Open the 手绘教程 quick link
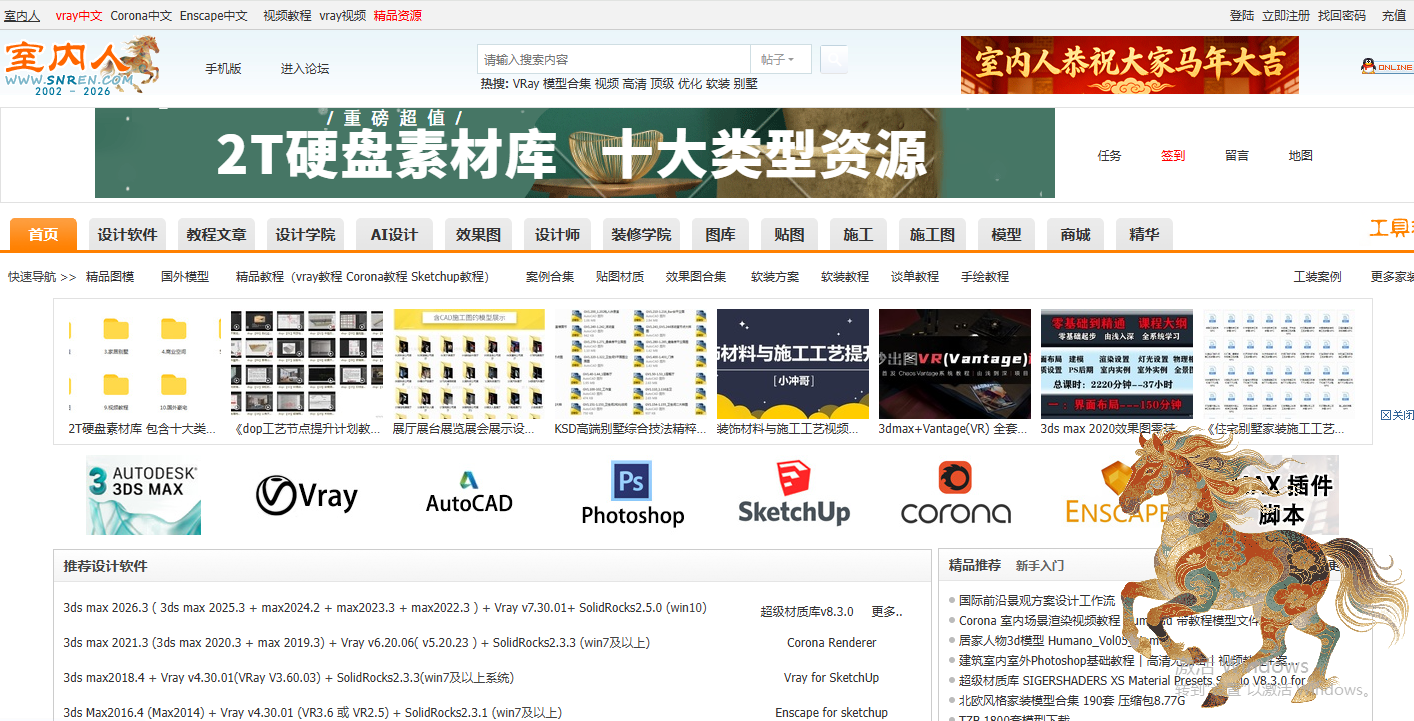The height and width of the screenshot is (721, 1414). click(985, 277)
